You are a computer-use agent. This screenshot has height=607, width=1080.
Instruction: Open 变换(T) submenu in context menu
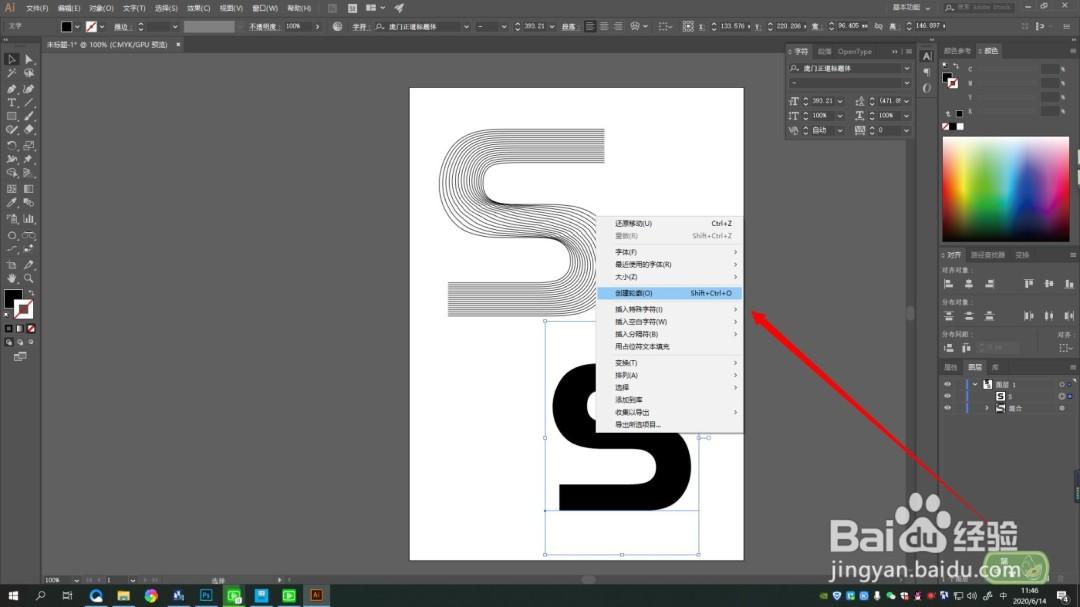pos(669,362)
